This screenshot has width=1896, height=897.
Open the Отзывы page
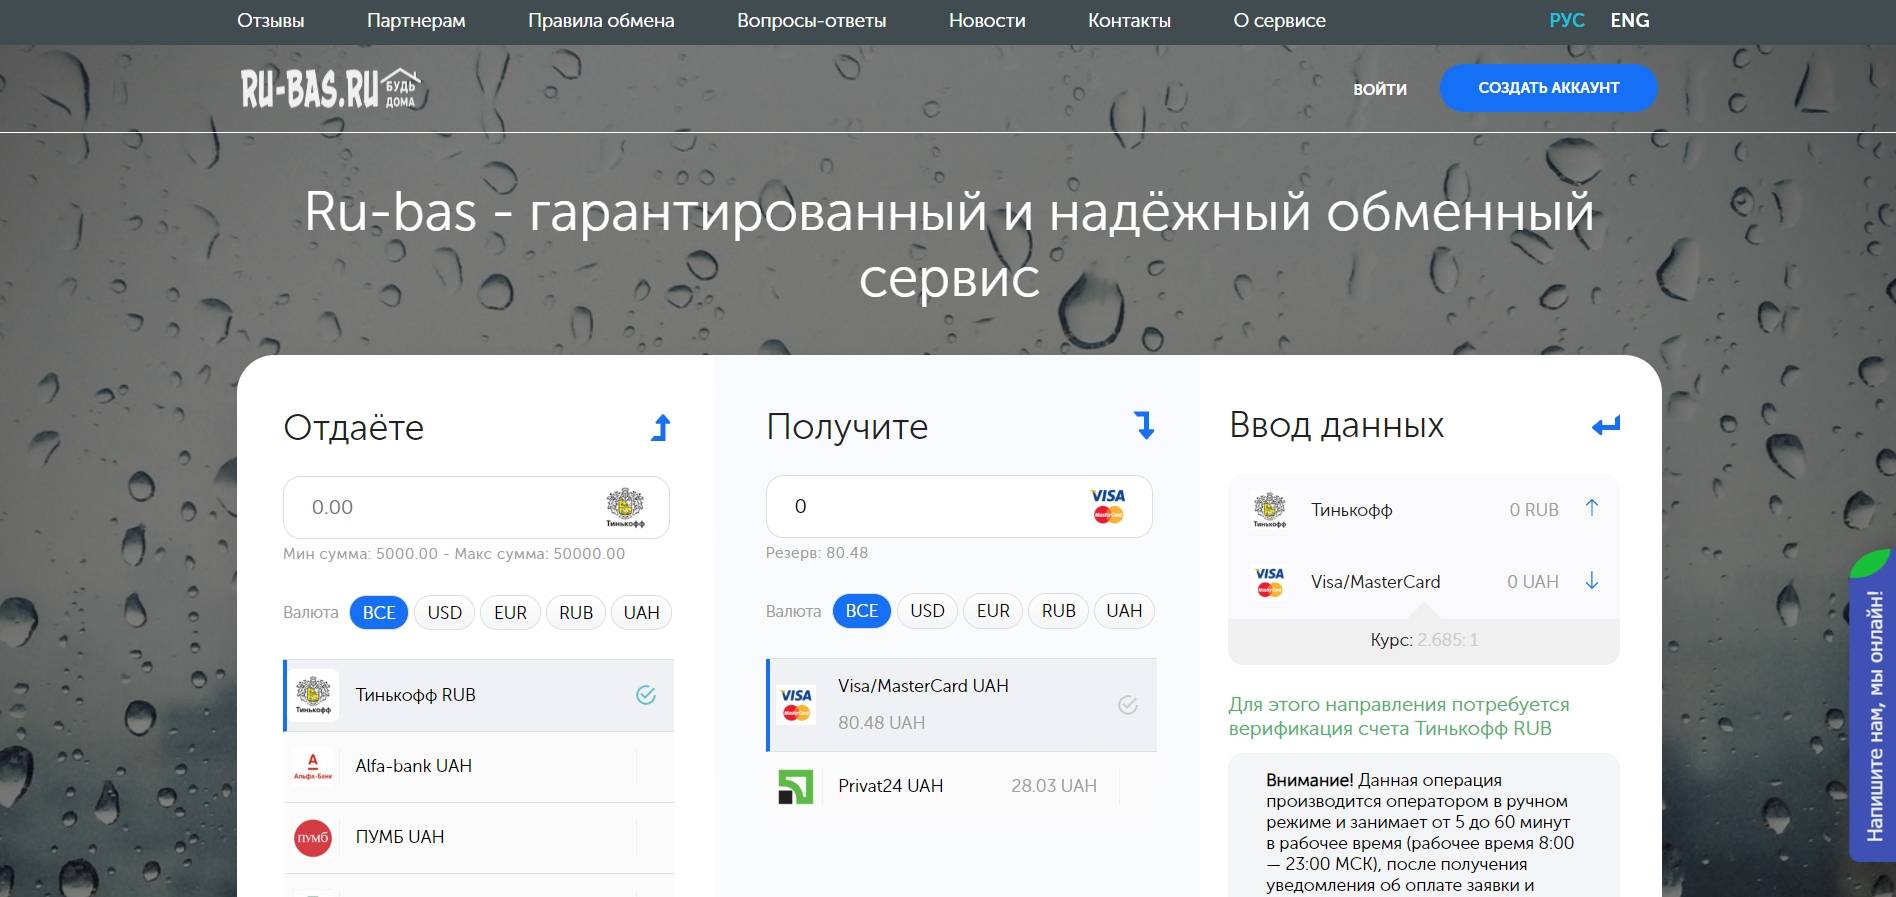[x=270, y=20]
